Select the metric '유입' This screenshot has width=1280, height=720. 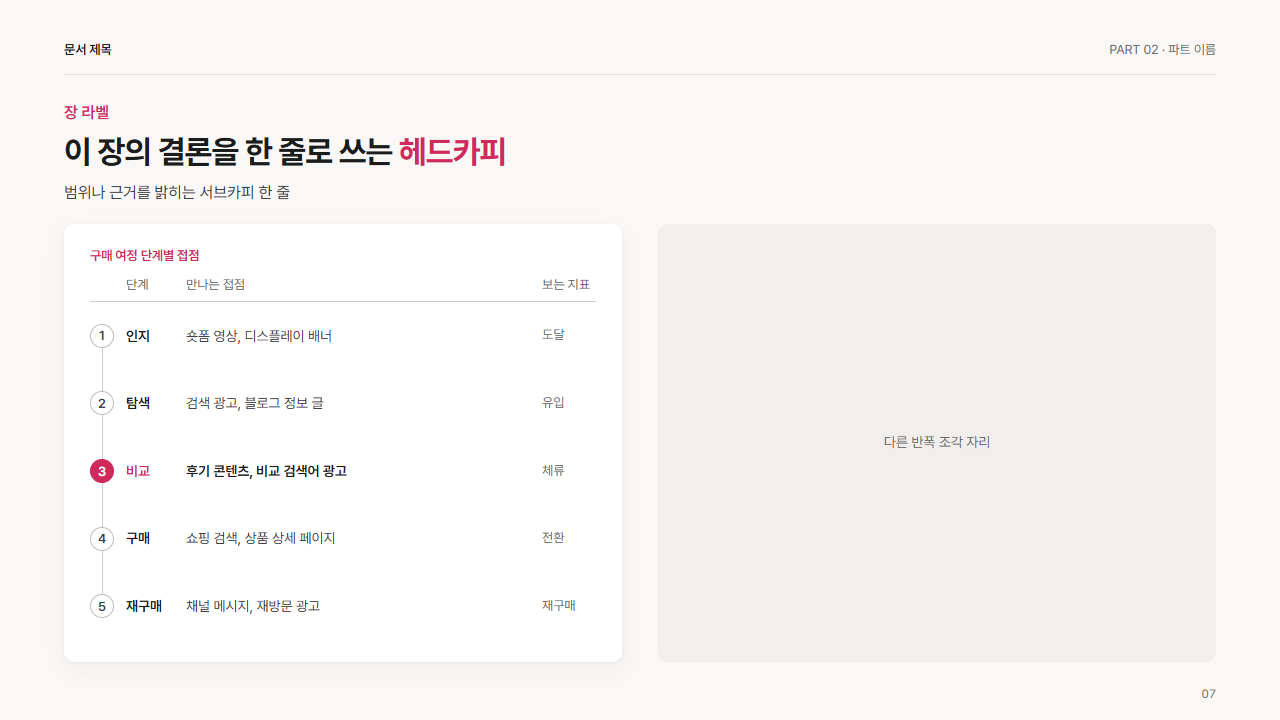[x=553, y=402]
